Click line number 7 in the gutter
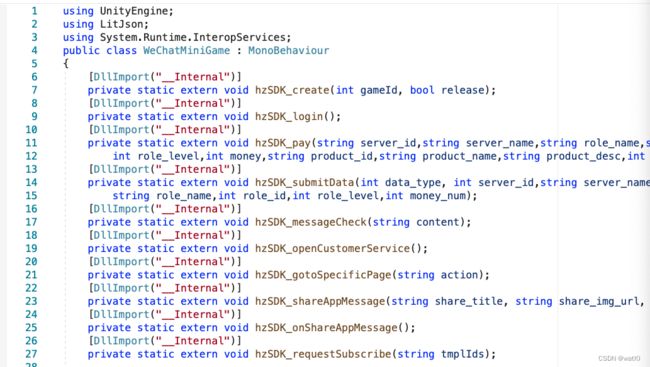Screen dimensions: 650x367 point(34,90)
